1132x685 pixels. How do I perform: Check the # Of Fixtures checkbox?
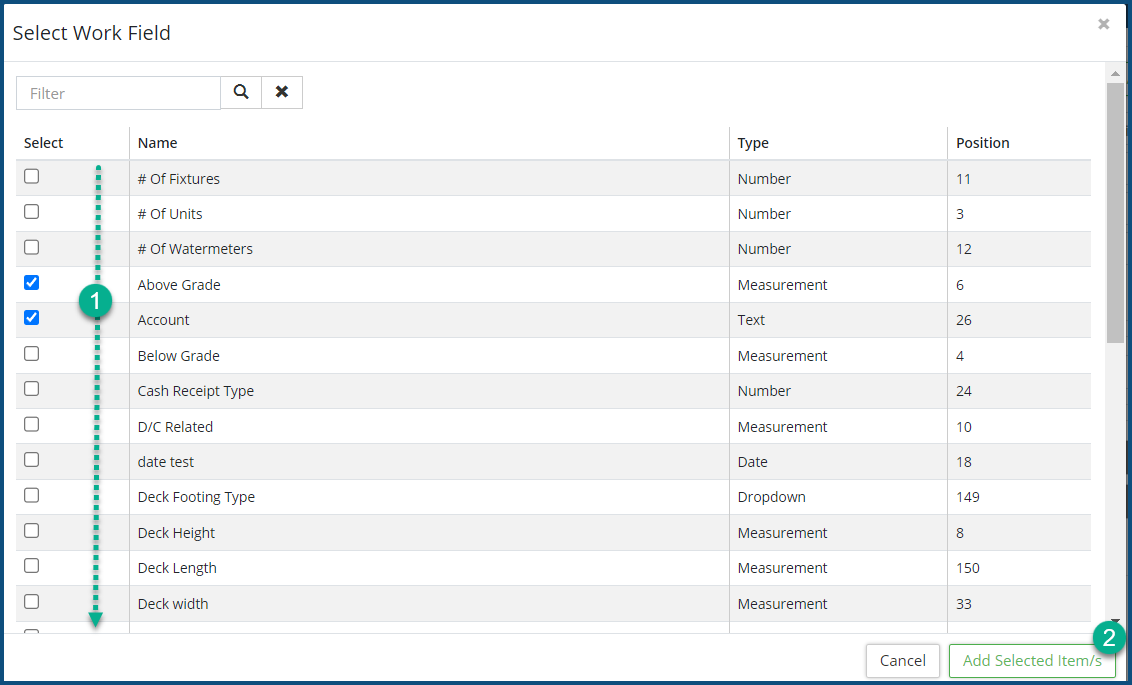[x=32, y=177]
